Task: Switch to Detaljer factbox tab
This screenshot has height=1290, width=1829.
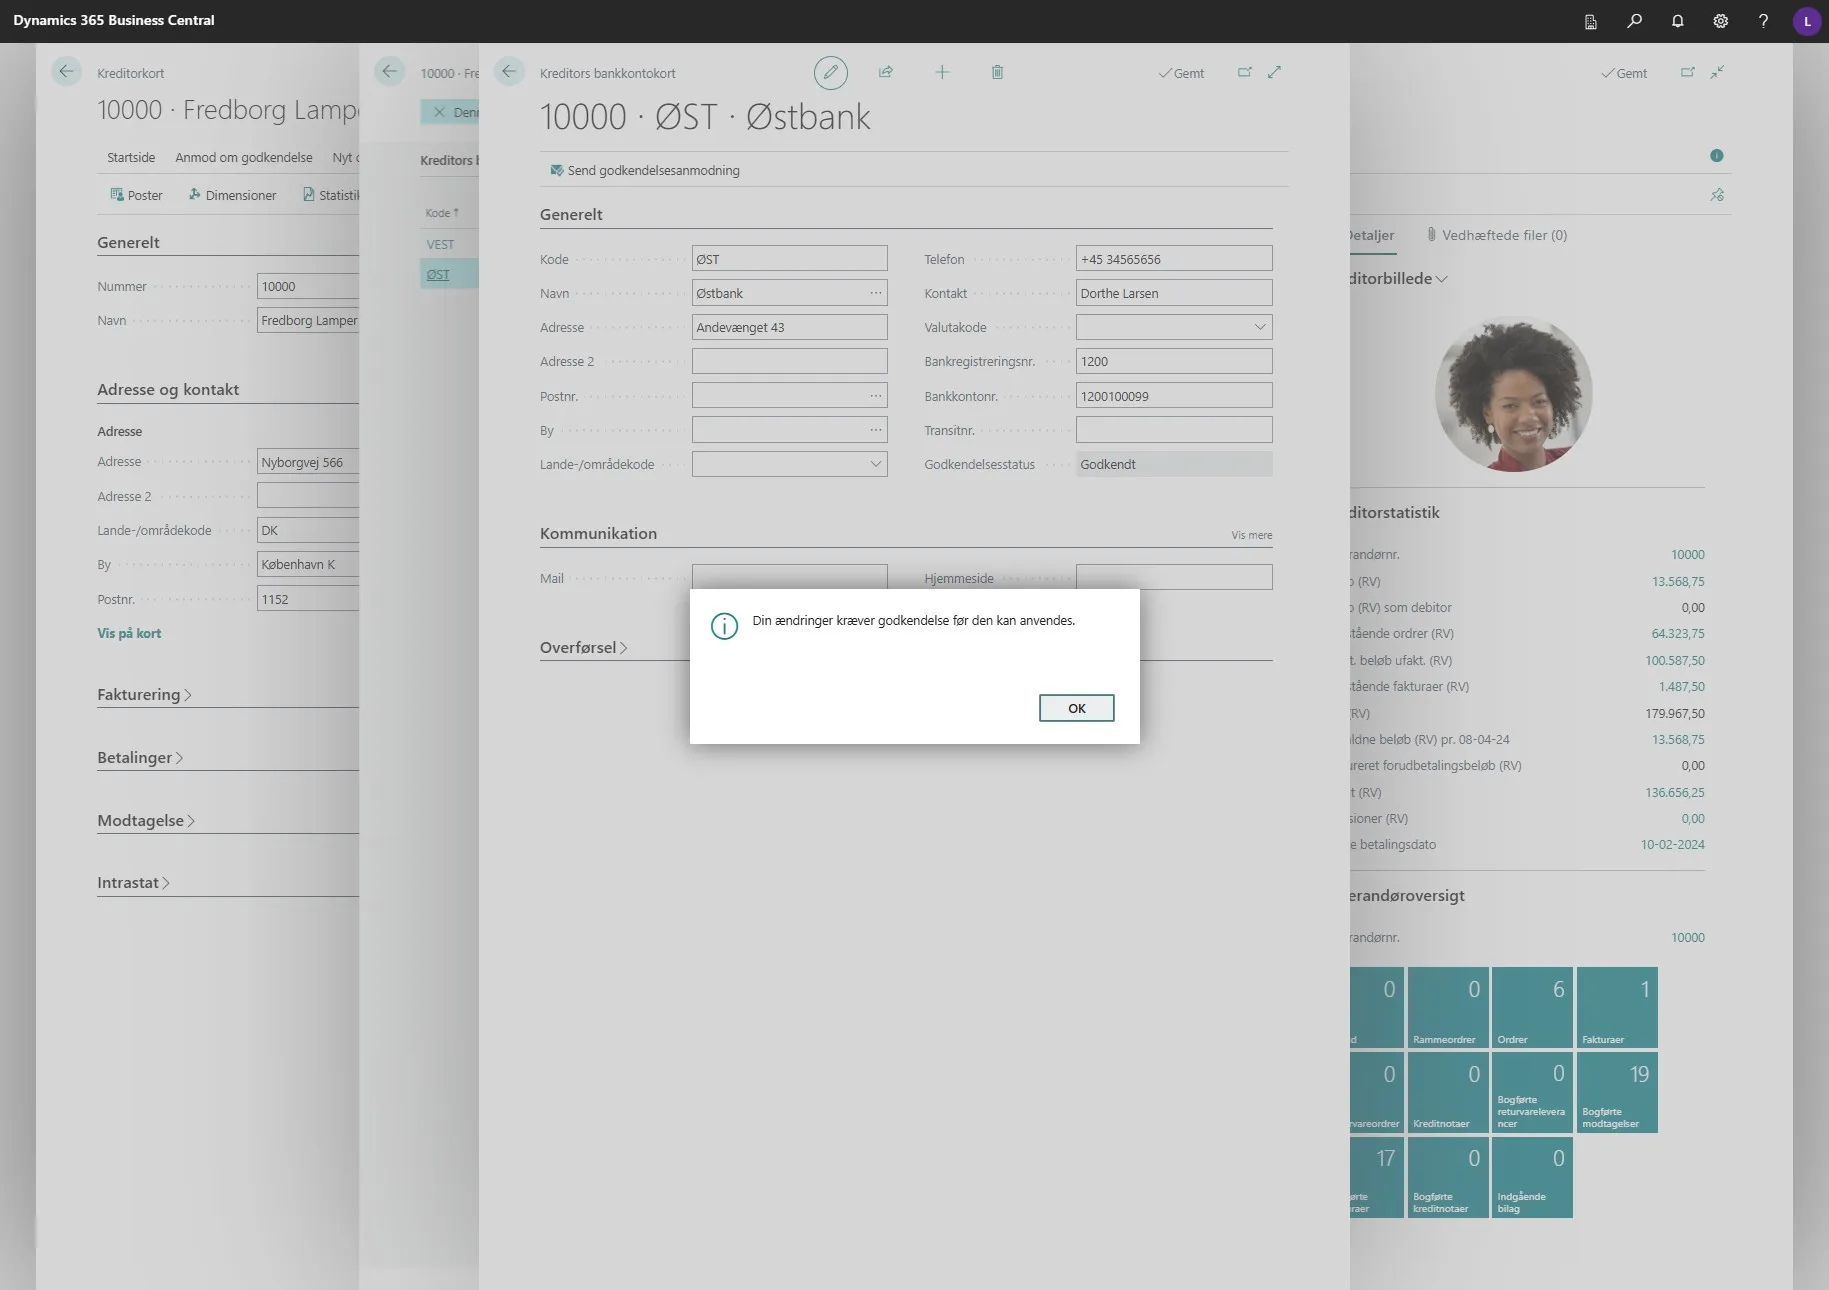Action: pos(1371,235)
